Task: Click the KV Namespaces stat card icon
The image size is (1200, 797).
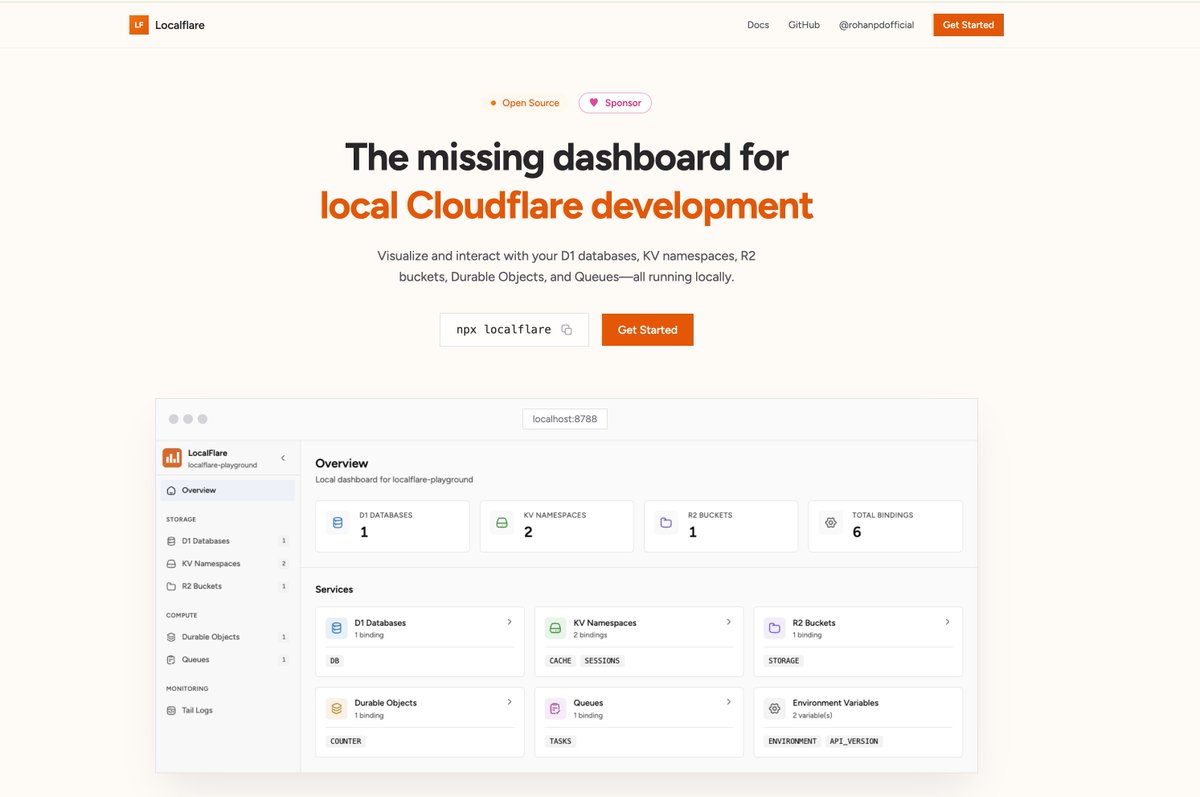Action: (x=502, y=522)
